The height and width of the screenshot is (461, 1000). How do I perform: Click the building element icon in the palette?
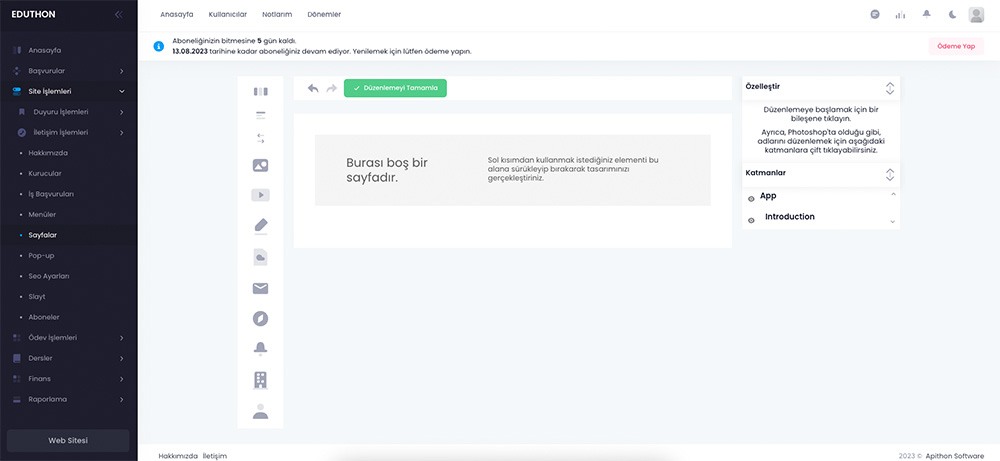(x=260, y=380)
